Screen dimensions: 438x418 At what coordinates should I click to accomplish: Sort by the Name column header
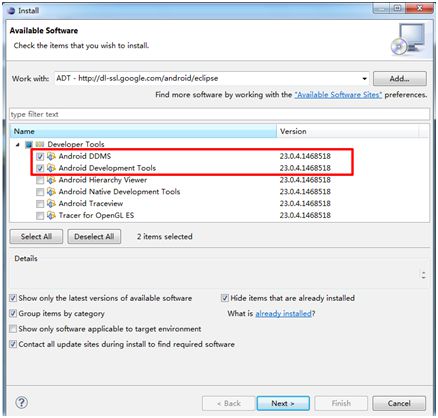coord(143,131)
